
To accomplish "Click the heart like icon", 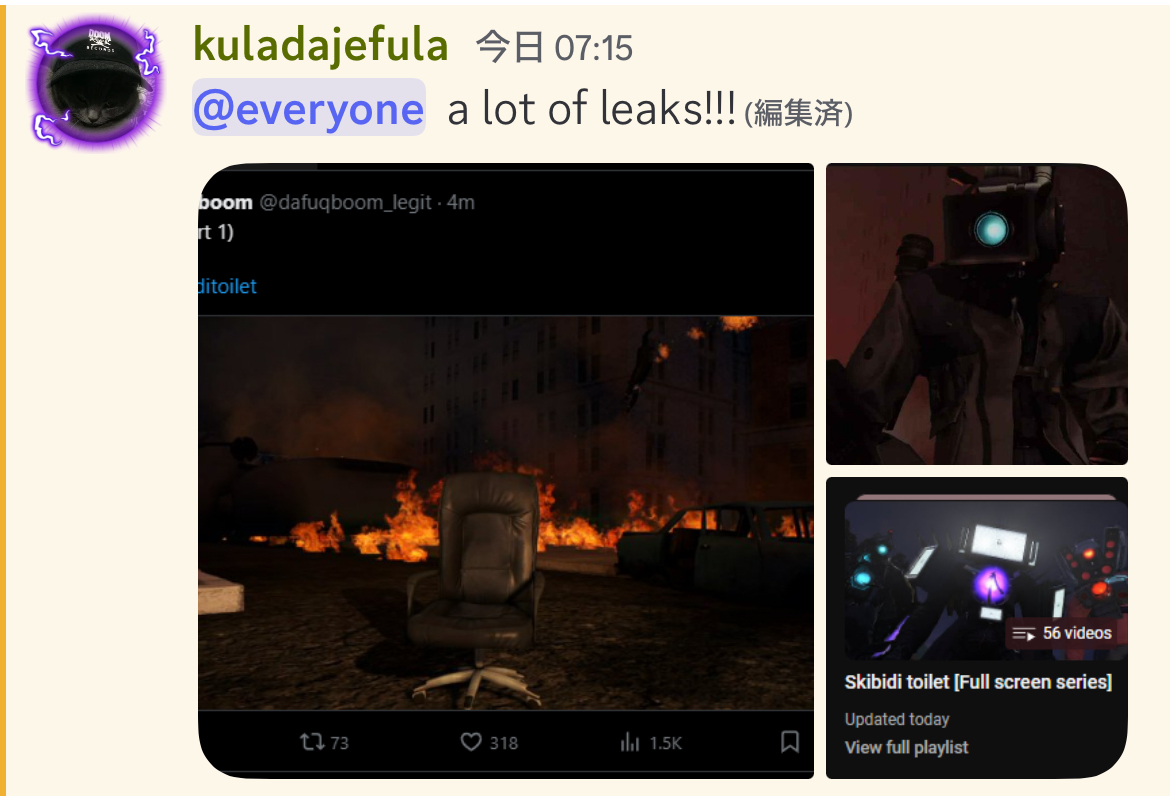I will [x=471, y=742].
